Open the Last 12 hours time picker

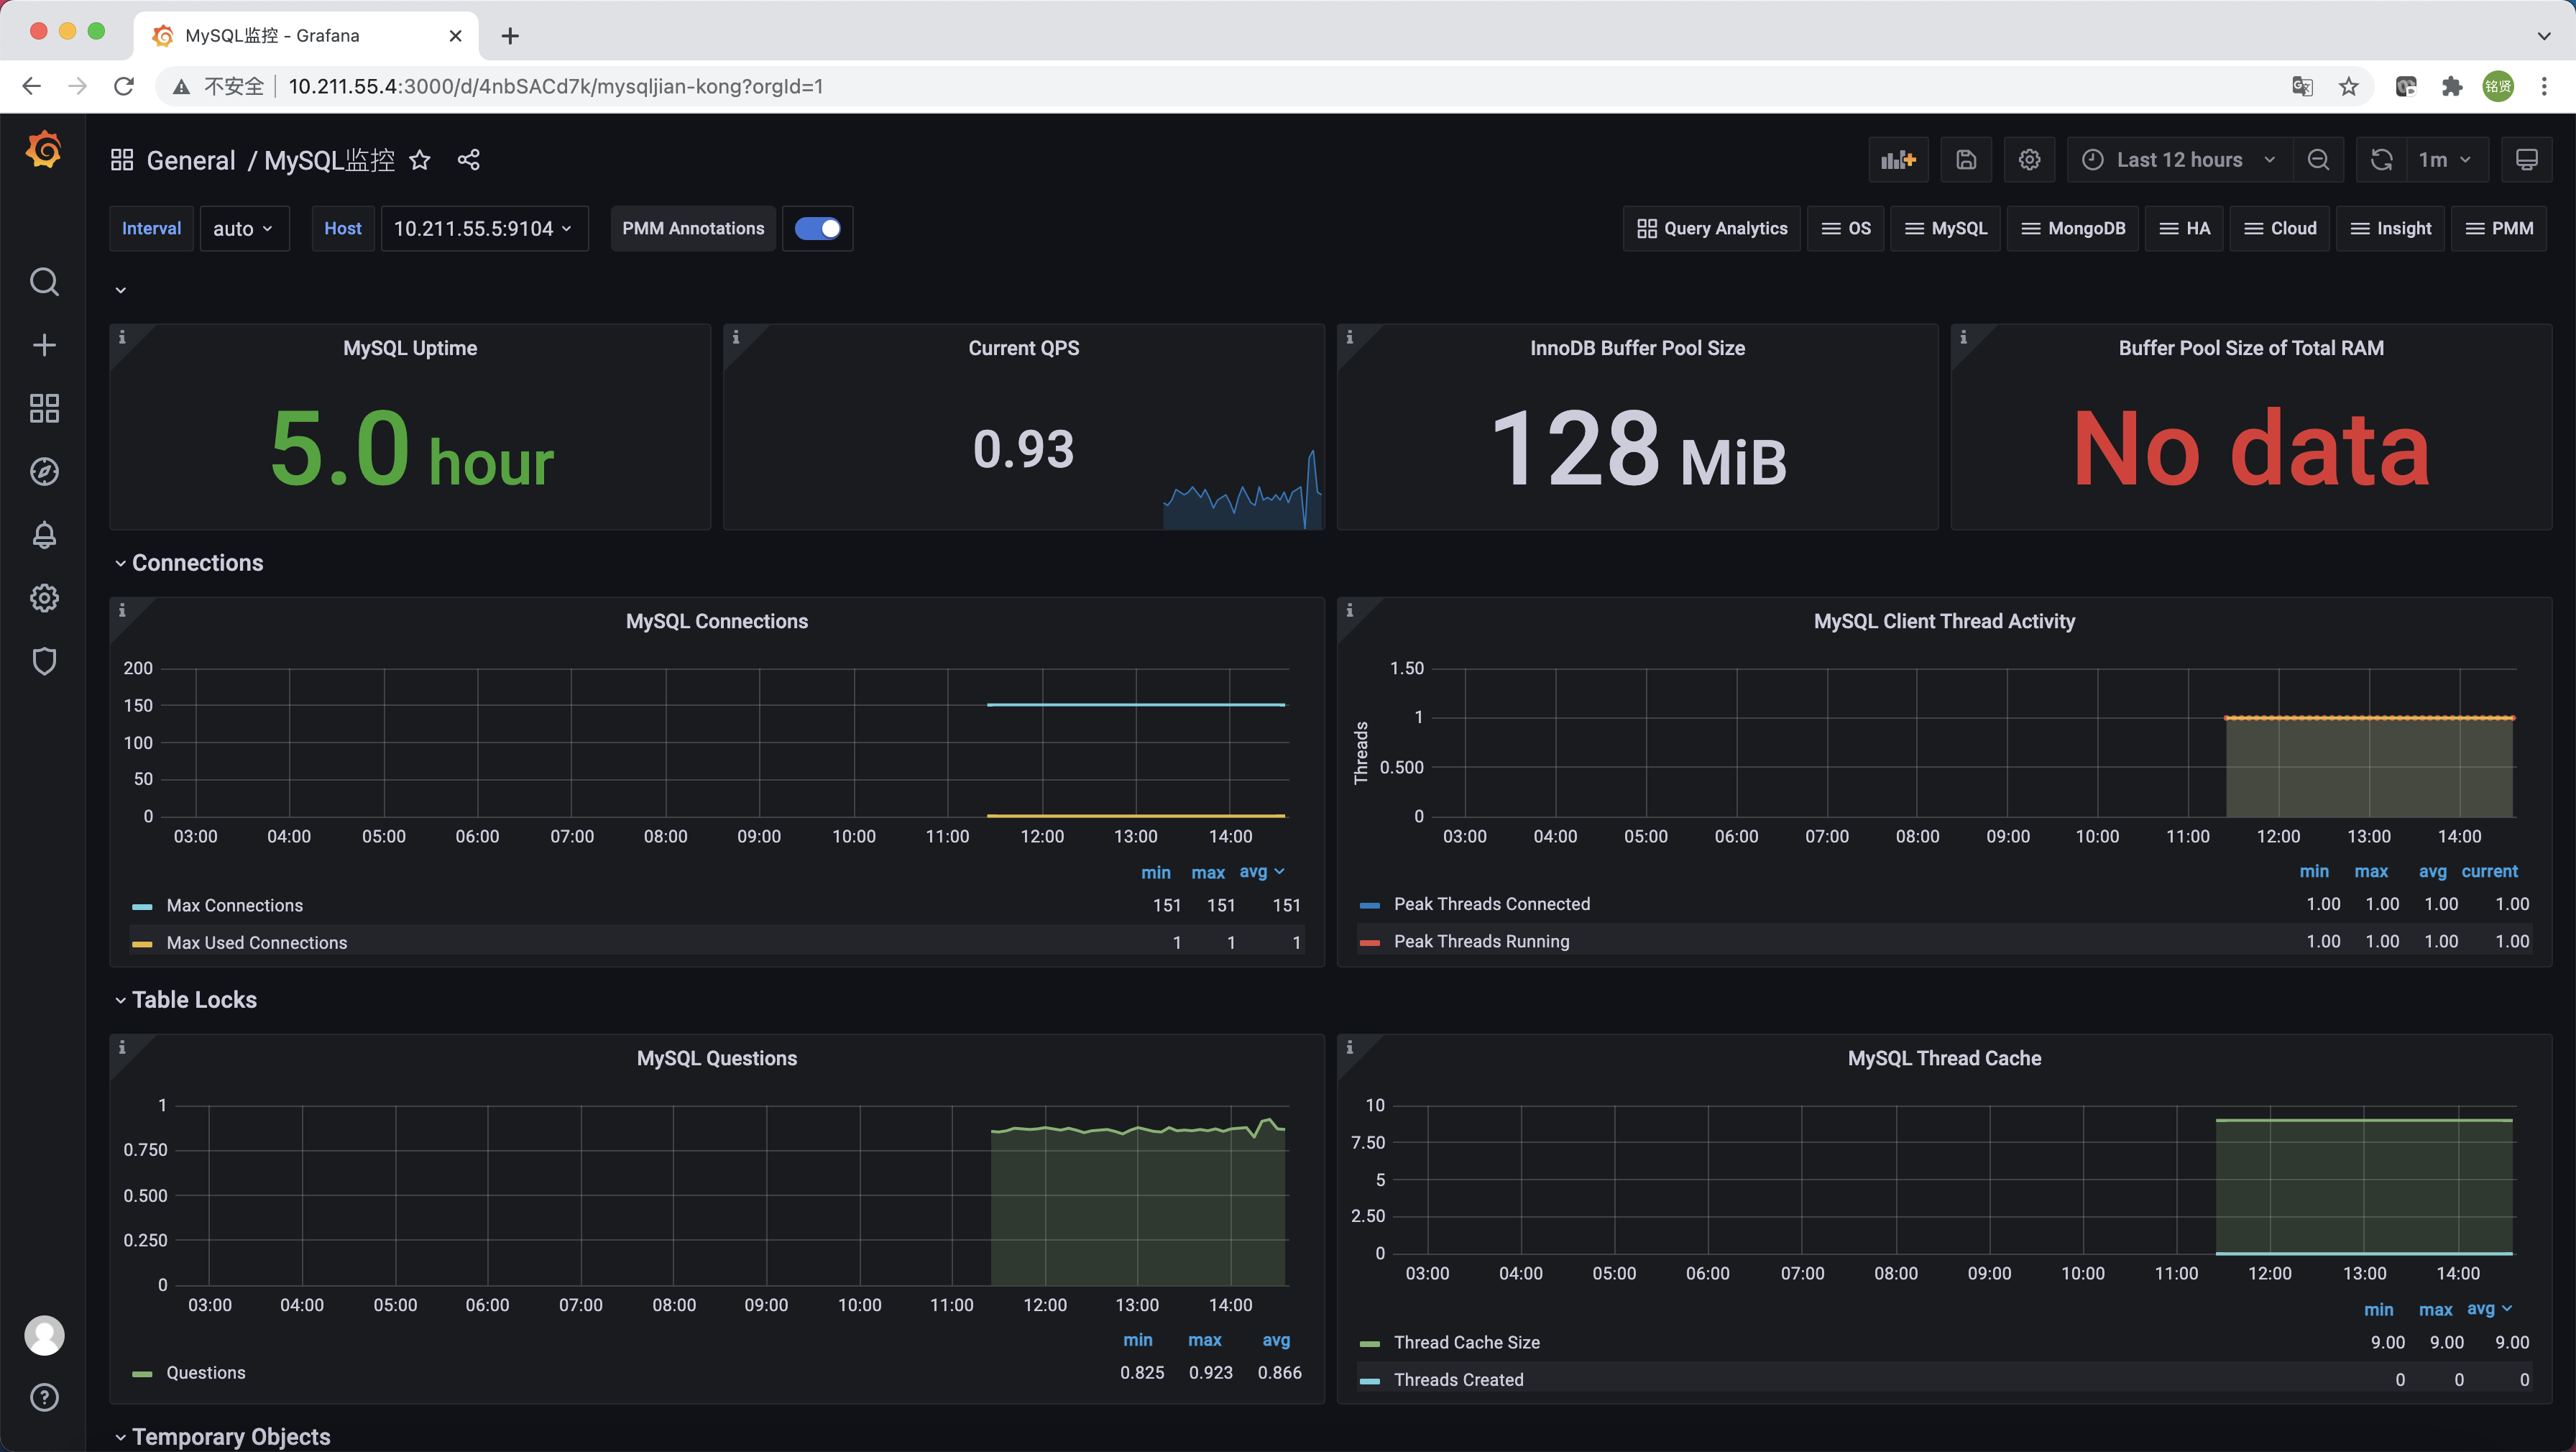pyautogui.click(x=2179, y=160)
